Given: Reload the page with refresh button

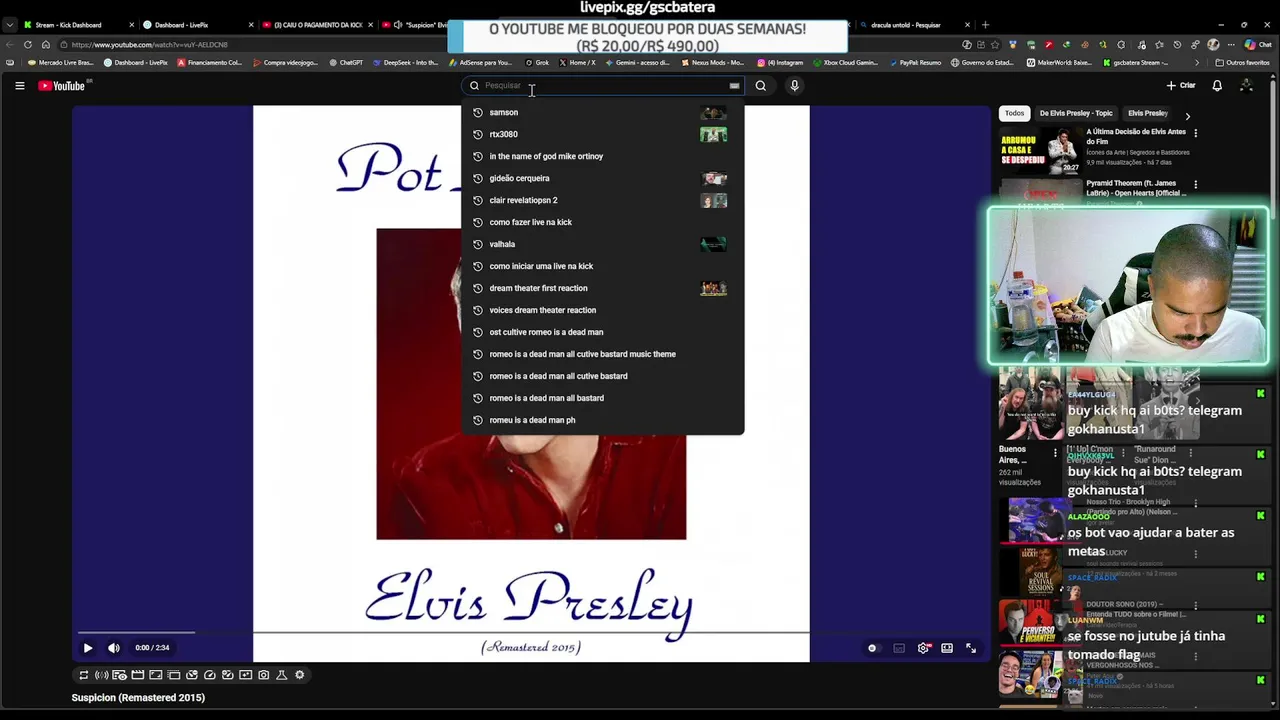Looking at the screenshot, I should click(27, 45).
